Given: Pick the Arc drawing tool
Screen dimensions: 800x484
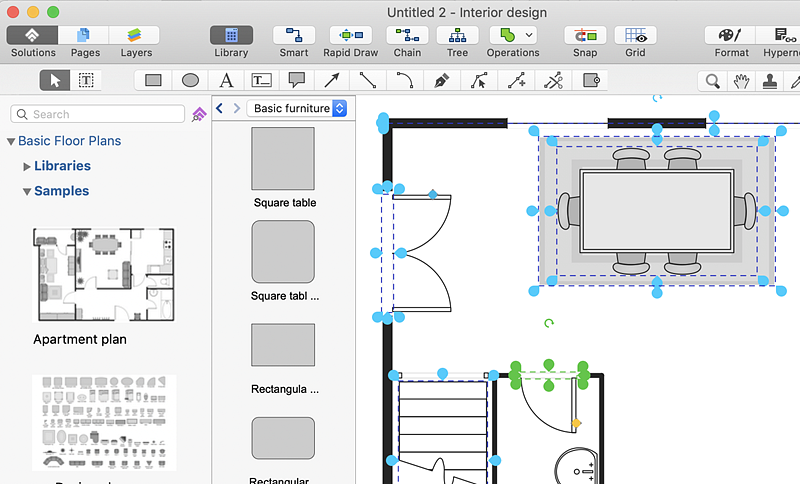Looking at the screenshot, I should pyautogui.click(x=404, y=80).
